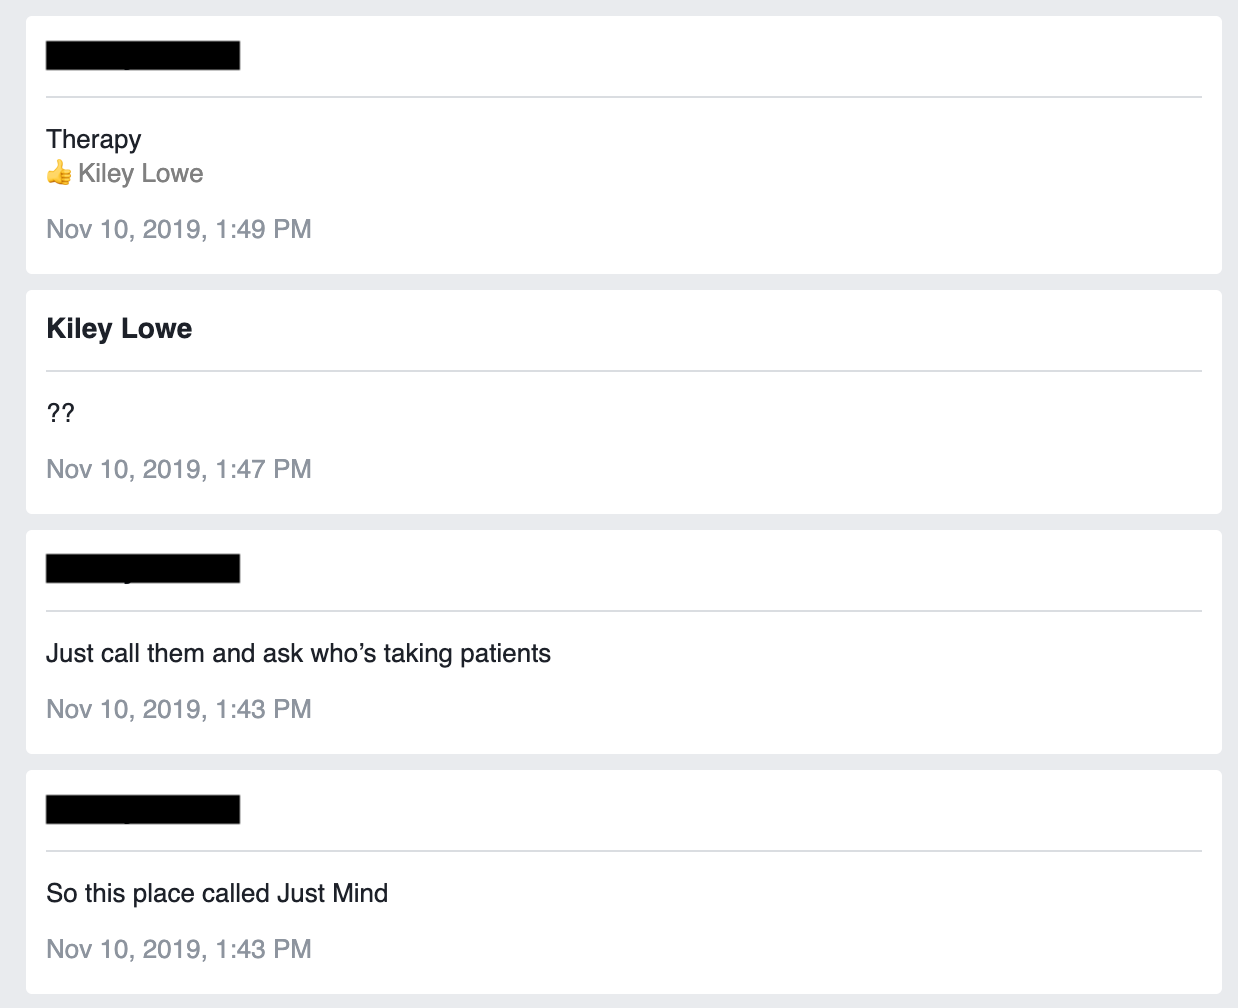Click gray gap between Therapy and ?? cards
Image resolution: width=1238 pixels, height=1008 pixels.
[x=624, y=282]
